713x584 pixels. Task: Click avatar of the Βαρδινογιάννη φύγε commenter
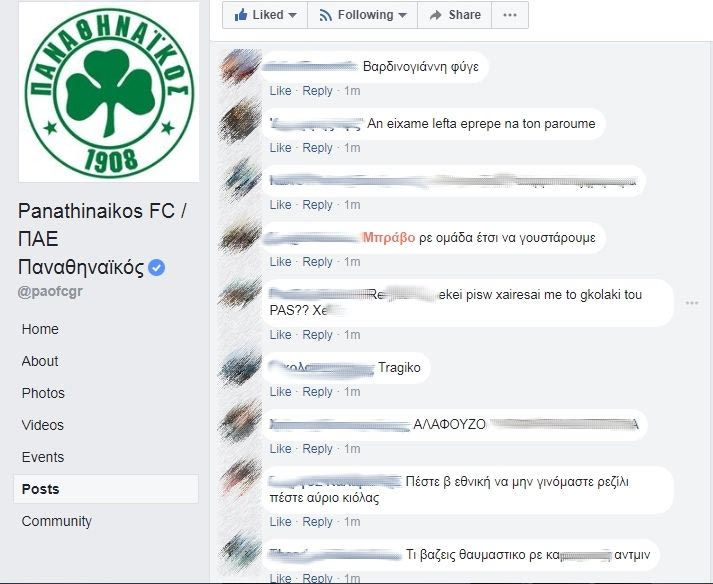[x=240, y=67]
